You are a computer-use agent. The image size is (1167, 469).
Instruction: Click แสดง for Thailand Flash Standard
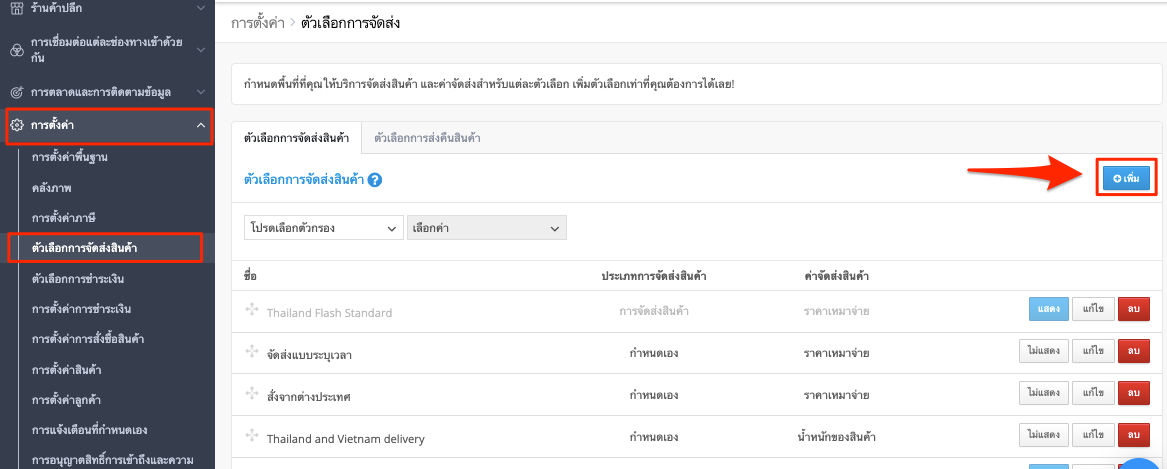1049,308
